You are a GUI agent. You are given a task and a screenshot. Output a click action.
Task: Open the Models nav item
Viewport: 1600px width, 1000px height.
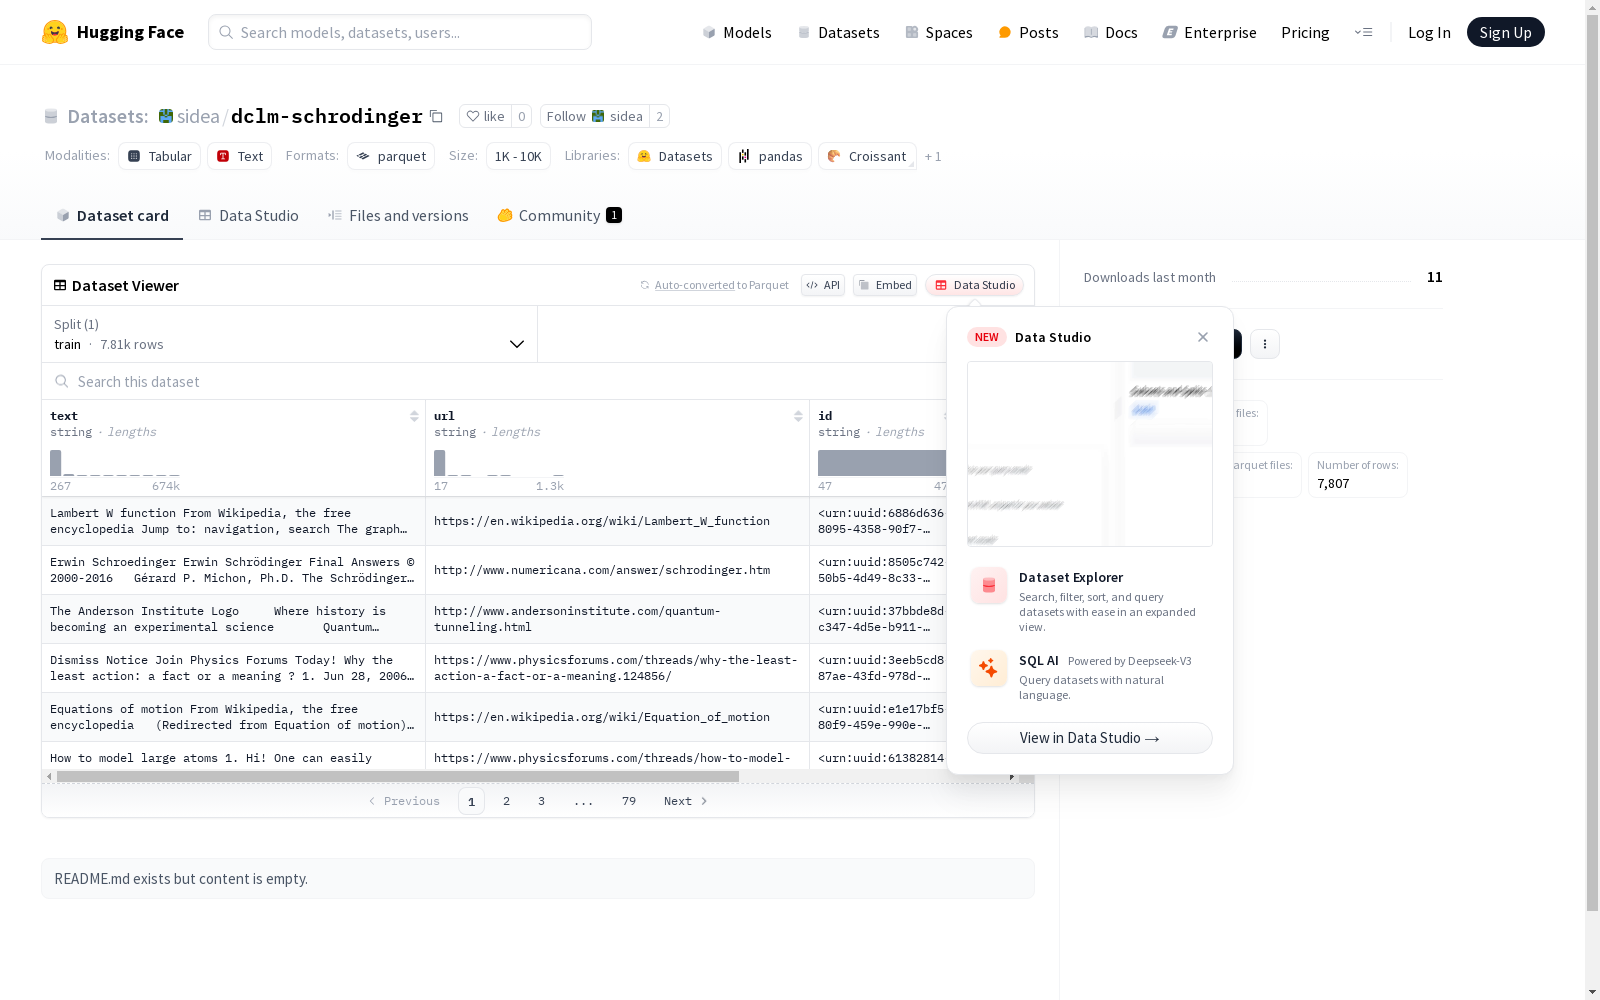(x=737, y=32)
